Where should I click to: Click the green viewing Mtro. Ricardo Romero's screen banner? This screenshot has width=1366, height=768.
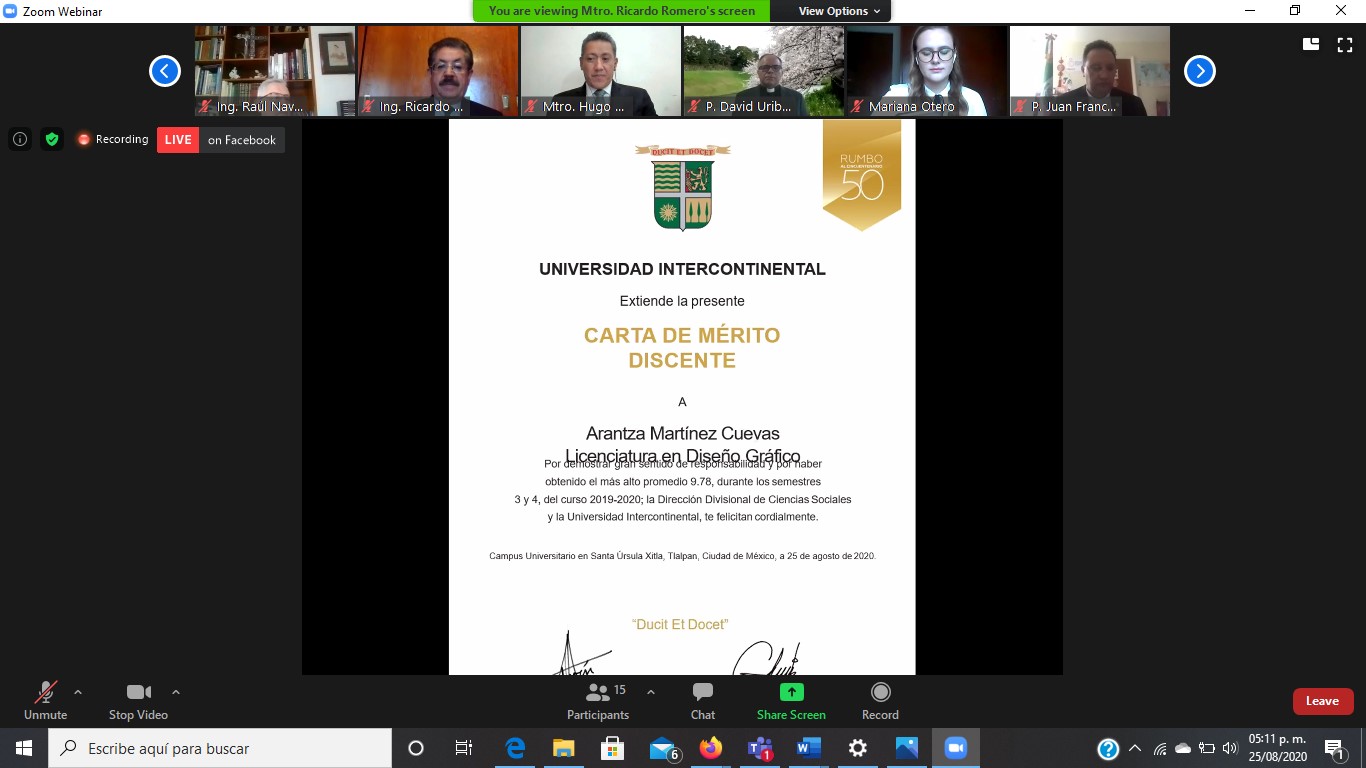click(622, 11)
